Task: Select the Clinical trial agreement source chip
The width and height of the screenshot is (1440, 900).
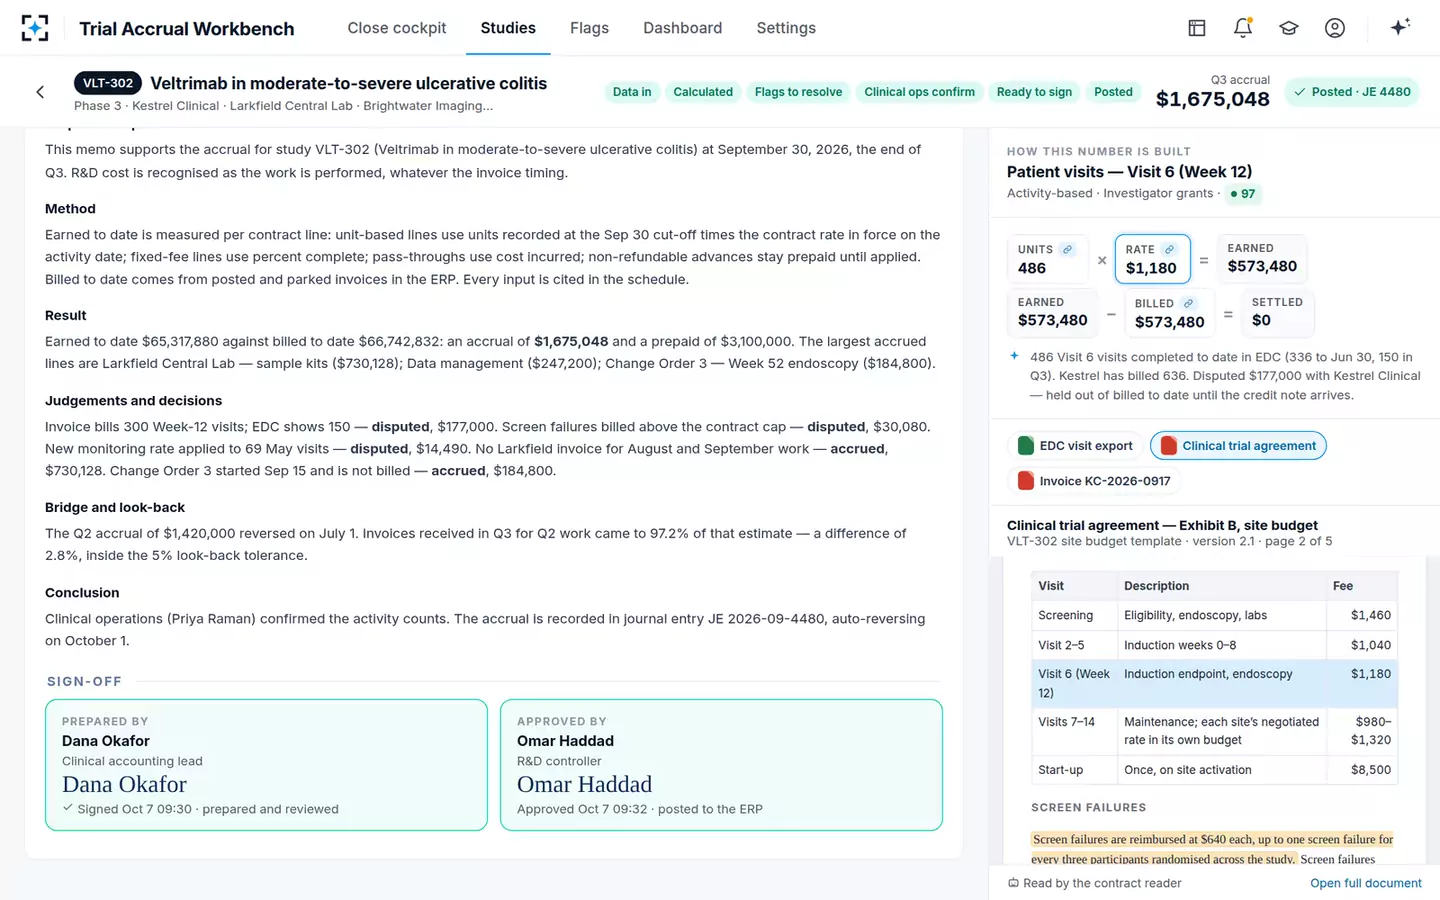Action: click(1238, 446)
